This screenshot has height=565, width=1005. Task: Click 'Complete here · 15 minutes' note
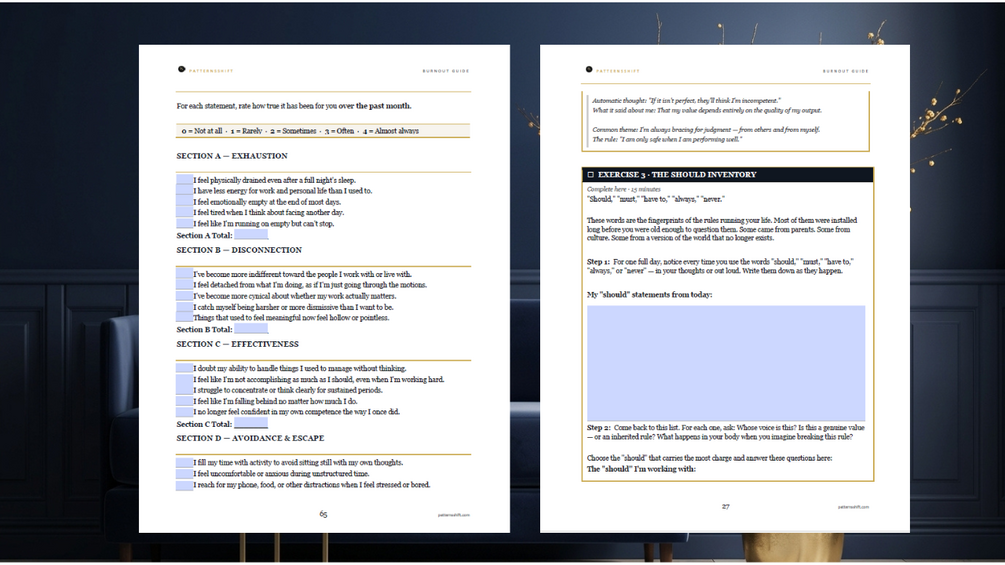(624, 190)
